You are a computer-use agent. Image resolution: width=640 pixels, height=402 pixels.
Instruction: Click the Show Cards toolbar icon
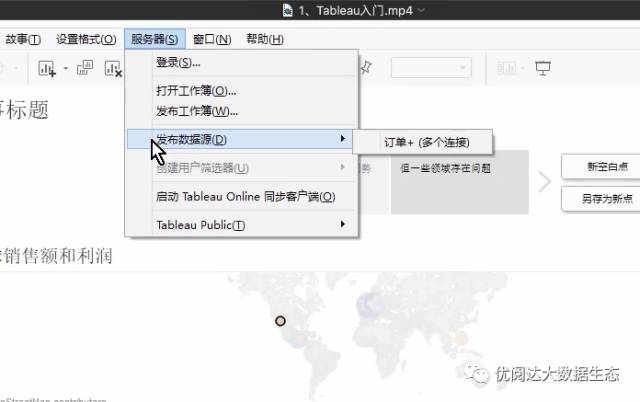(506, 68)
